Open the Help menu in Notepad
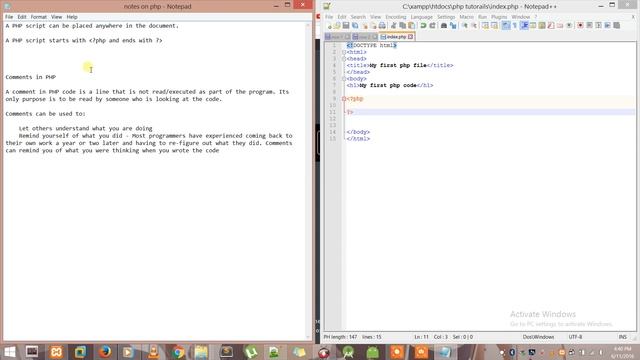This screenshot has width=640, height=360. [72, 17]
